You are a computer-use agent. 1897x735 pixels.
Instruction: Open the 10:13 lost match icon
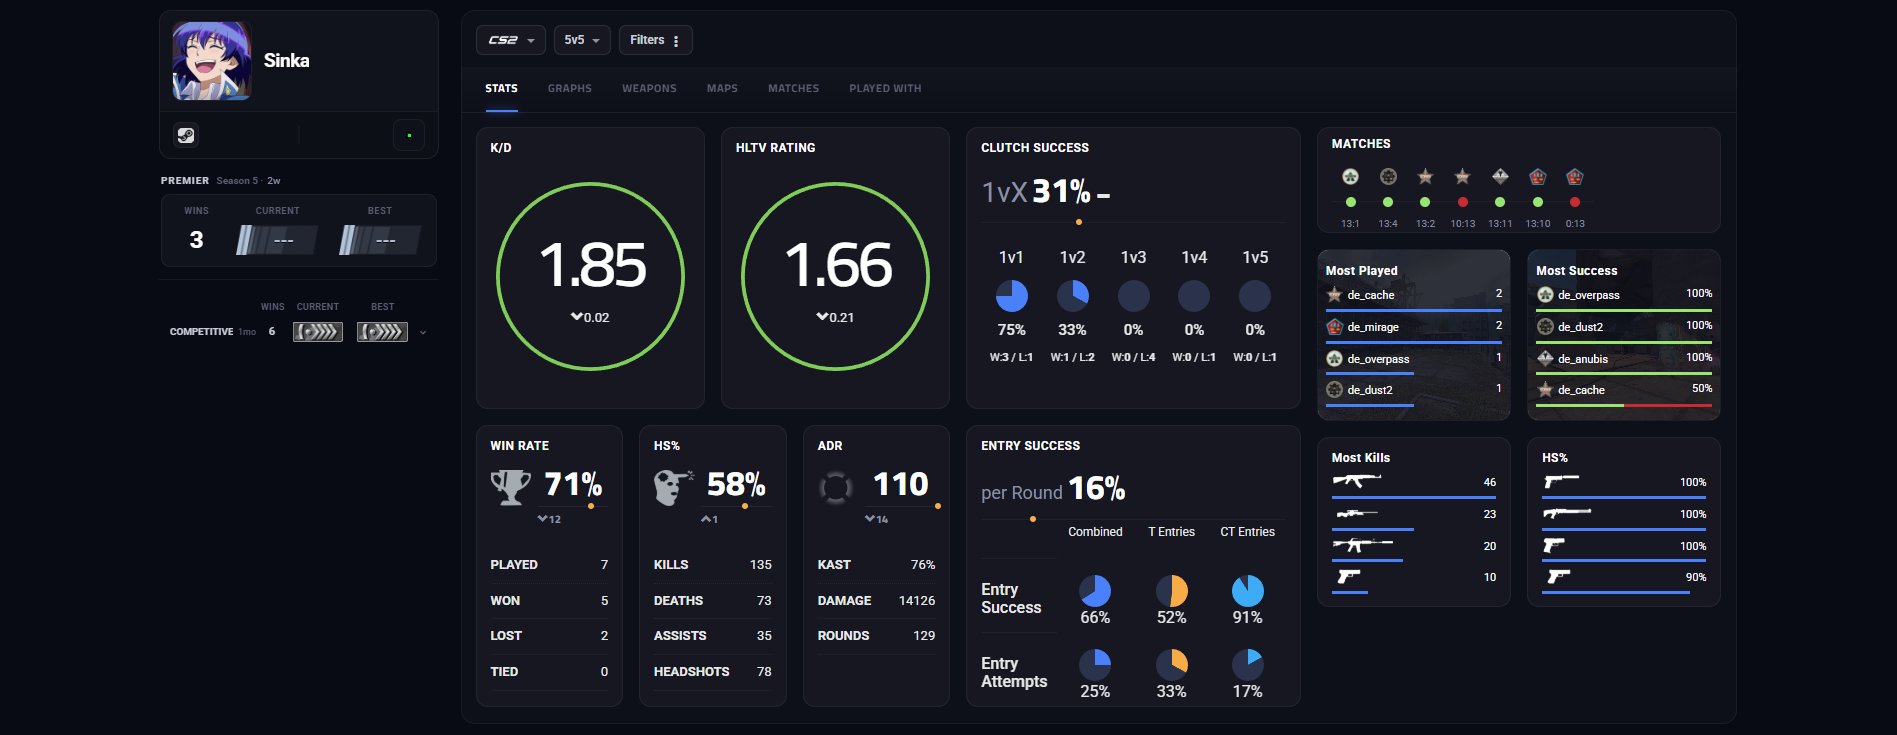click(1462, 177)
